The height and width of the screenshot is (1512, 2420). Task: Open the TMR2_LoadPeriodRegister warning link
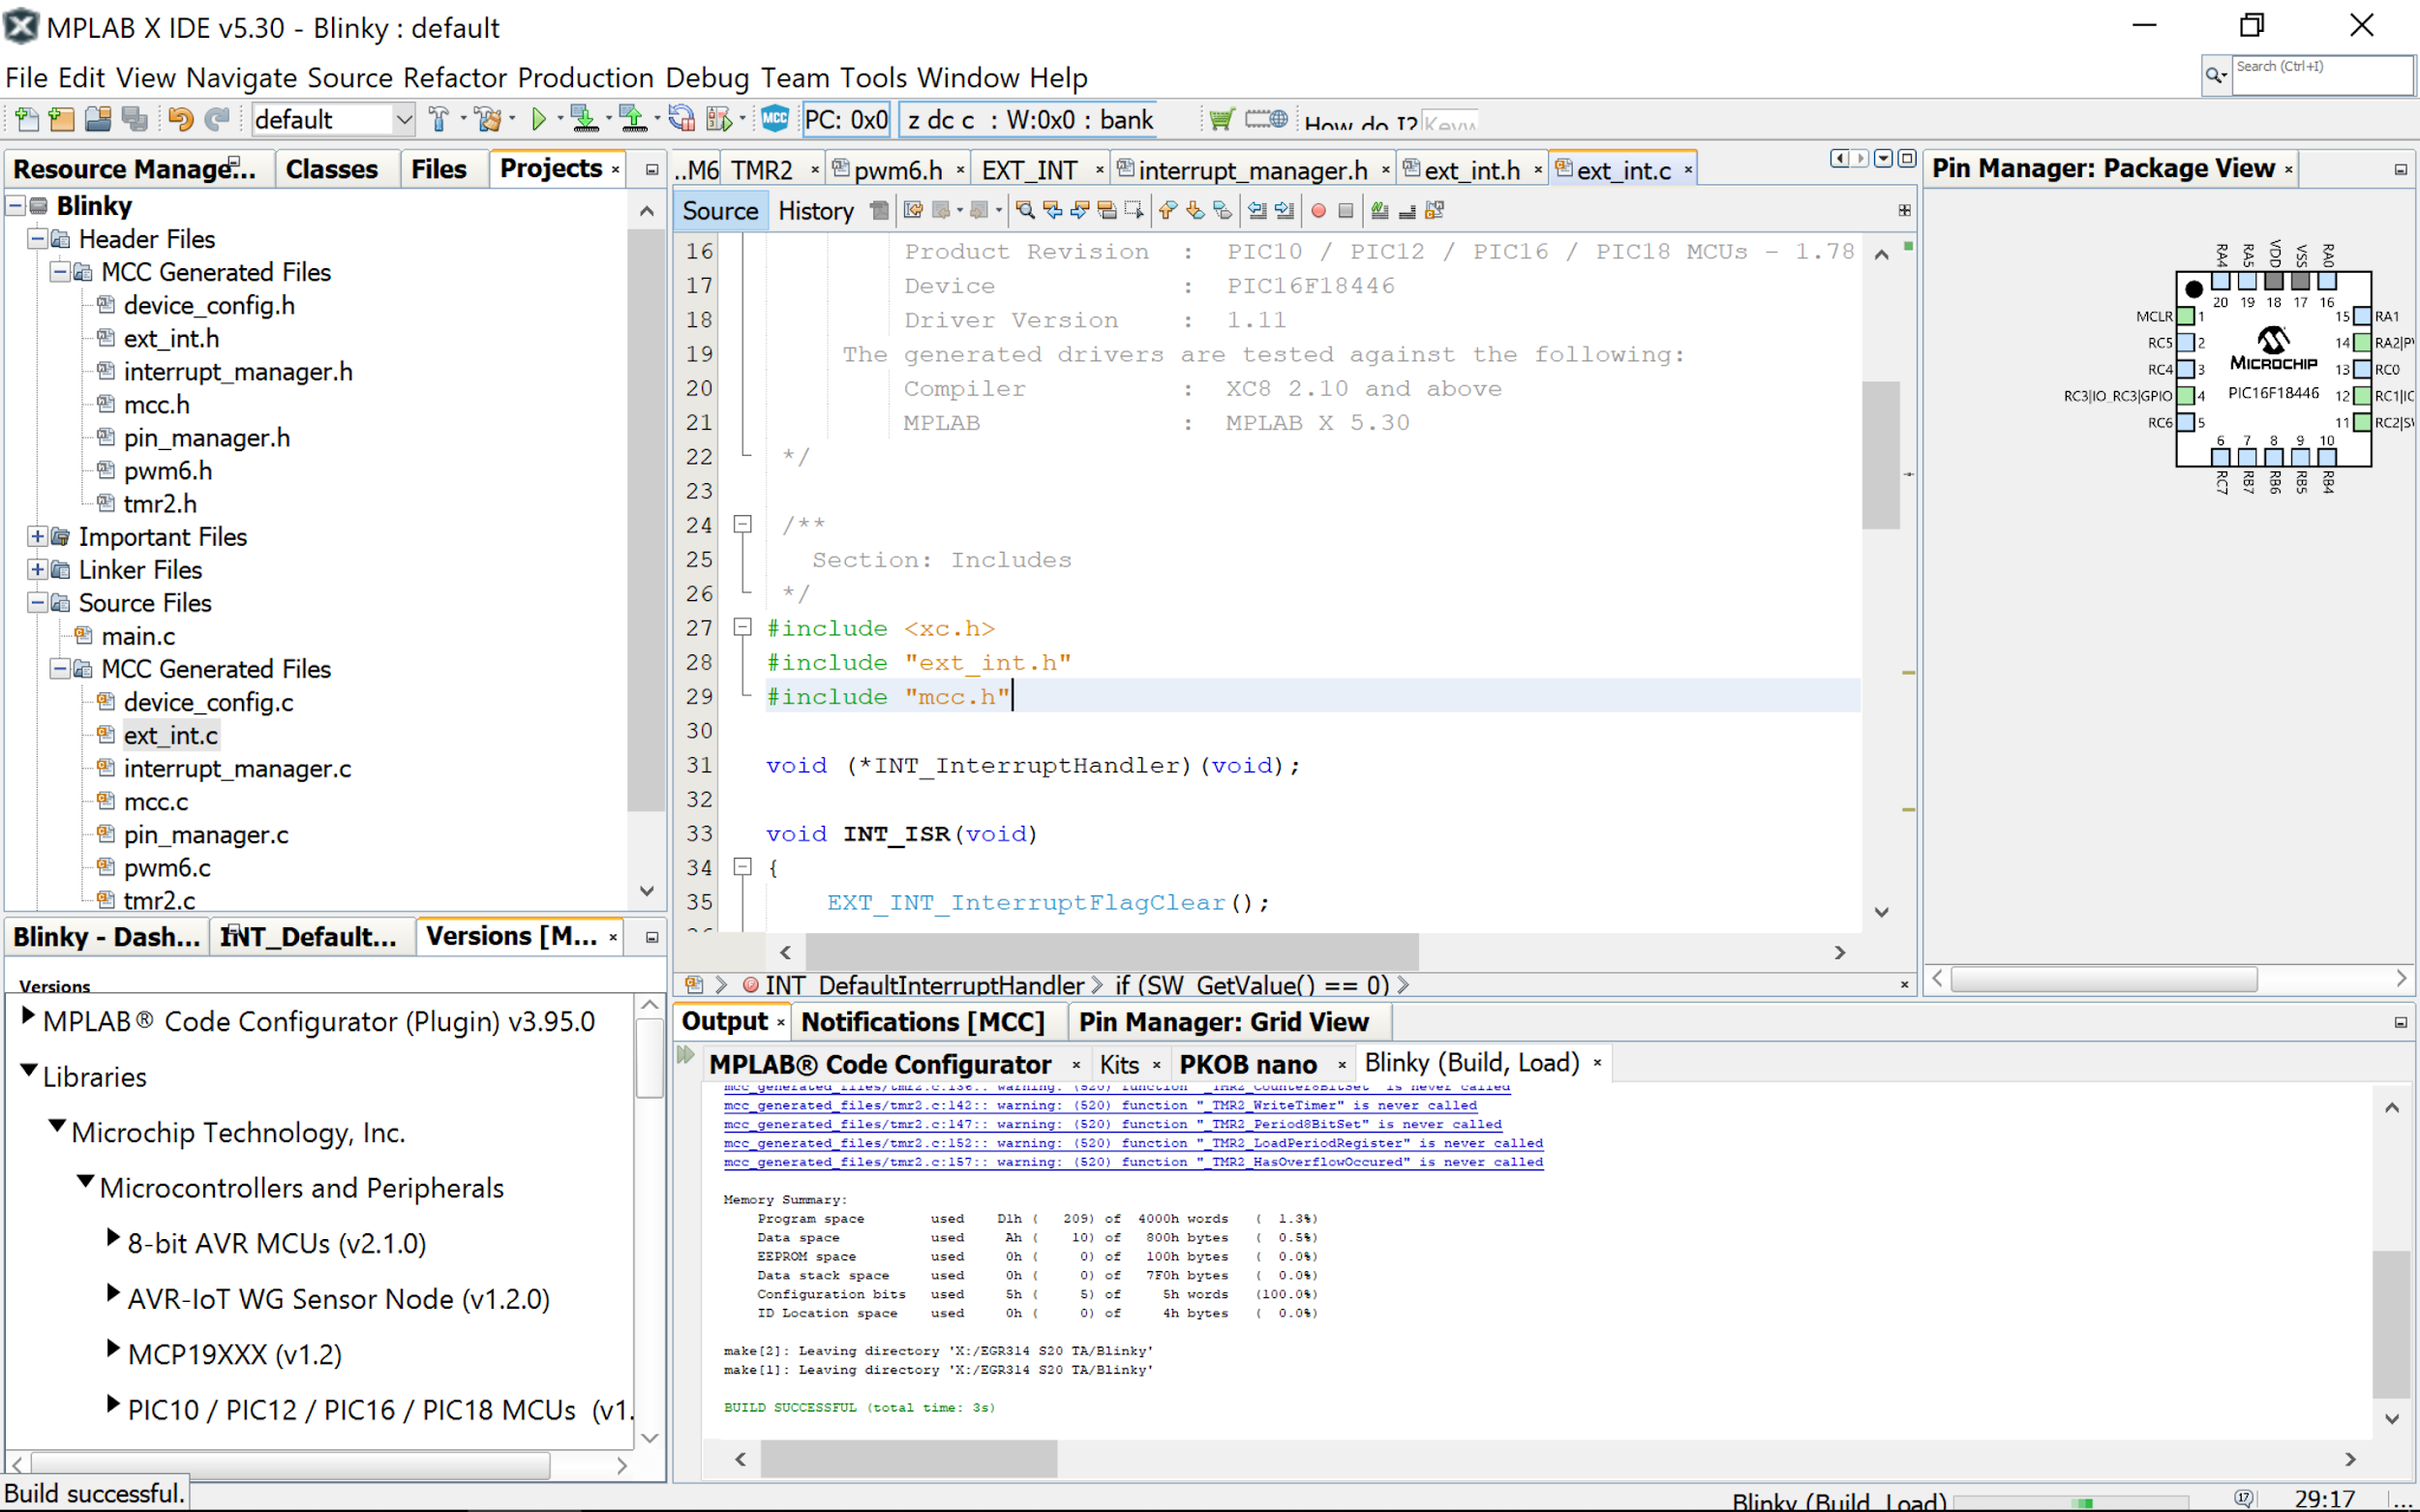click(1133, 1143)
